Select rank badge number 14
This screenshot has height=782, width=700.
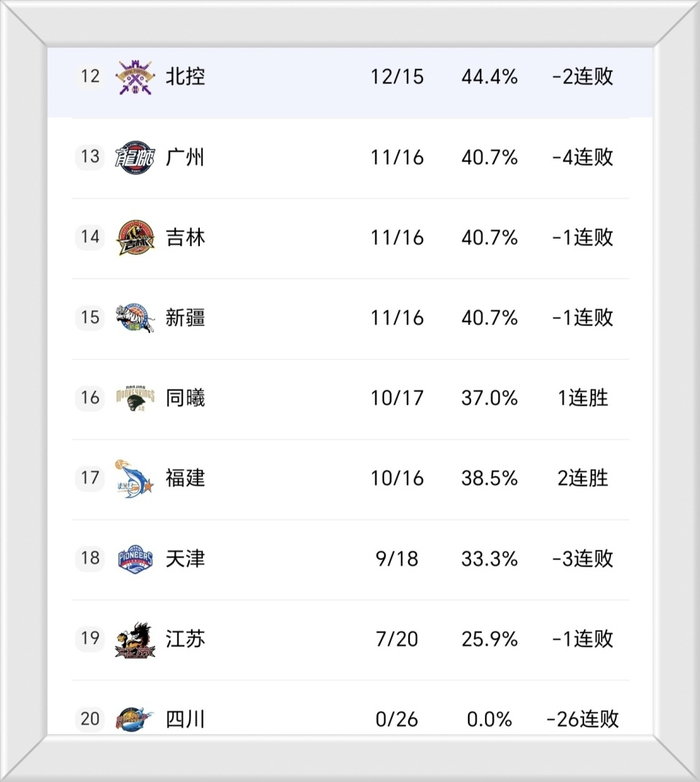[90, 237]
